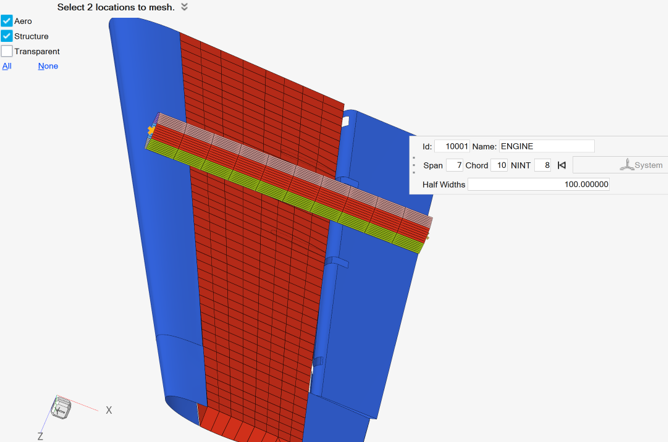Click the X axis label on triad
Viewport: 668px width, 442px height.
tap(109, 410)
